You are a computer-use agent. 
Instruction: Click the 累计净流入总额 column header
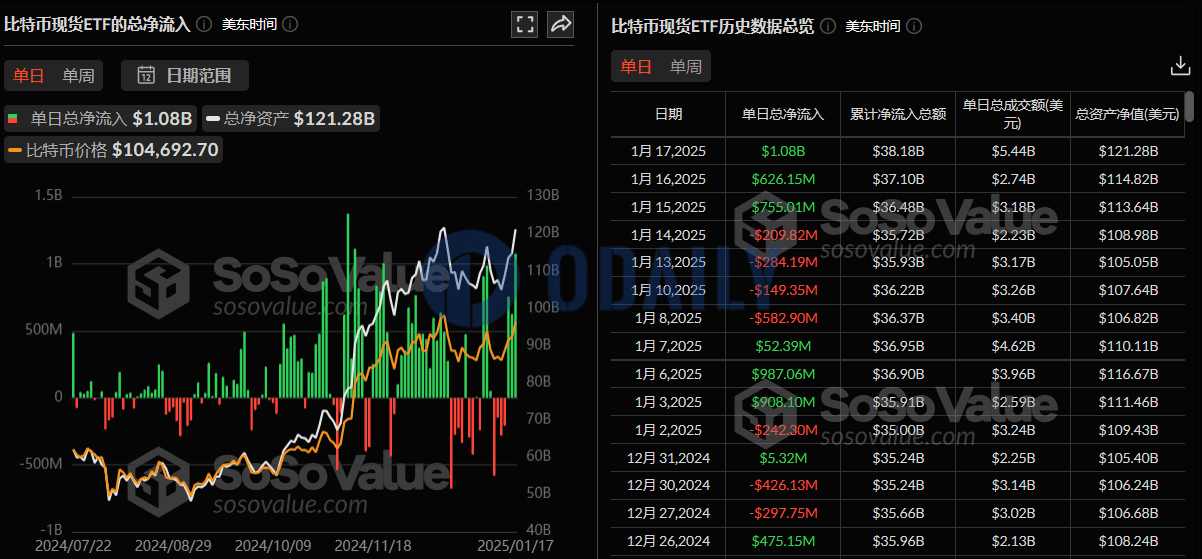click(x=898, y=114)
